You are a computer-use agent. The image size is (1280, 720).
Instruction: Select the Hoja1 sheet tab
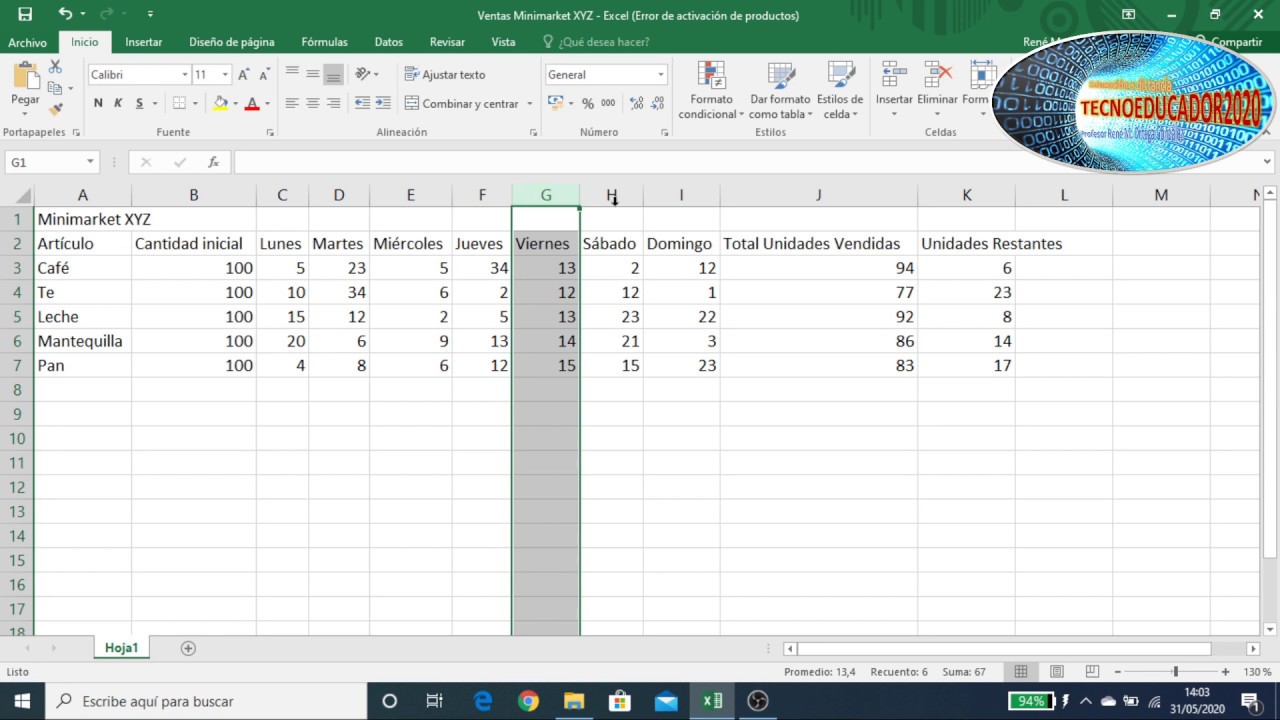tap(121, 648)
